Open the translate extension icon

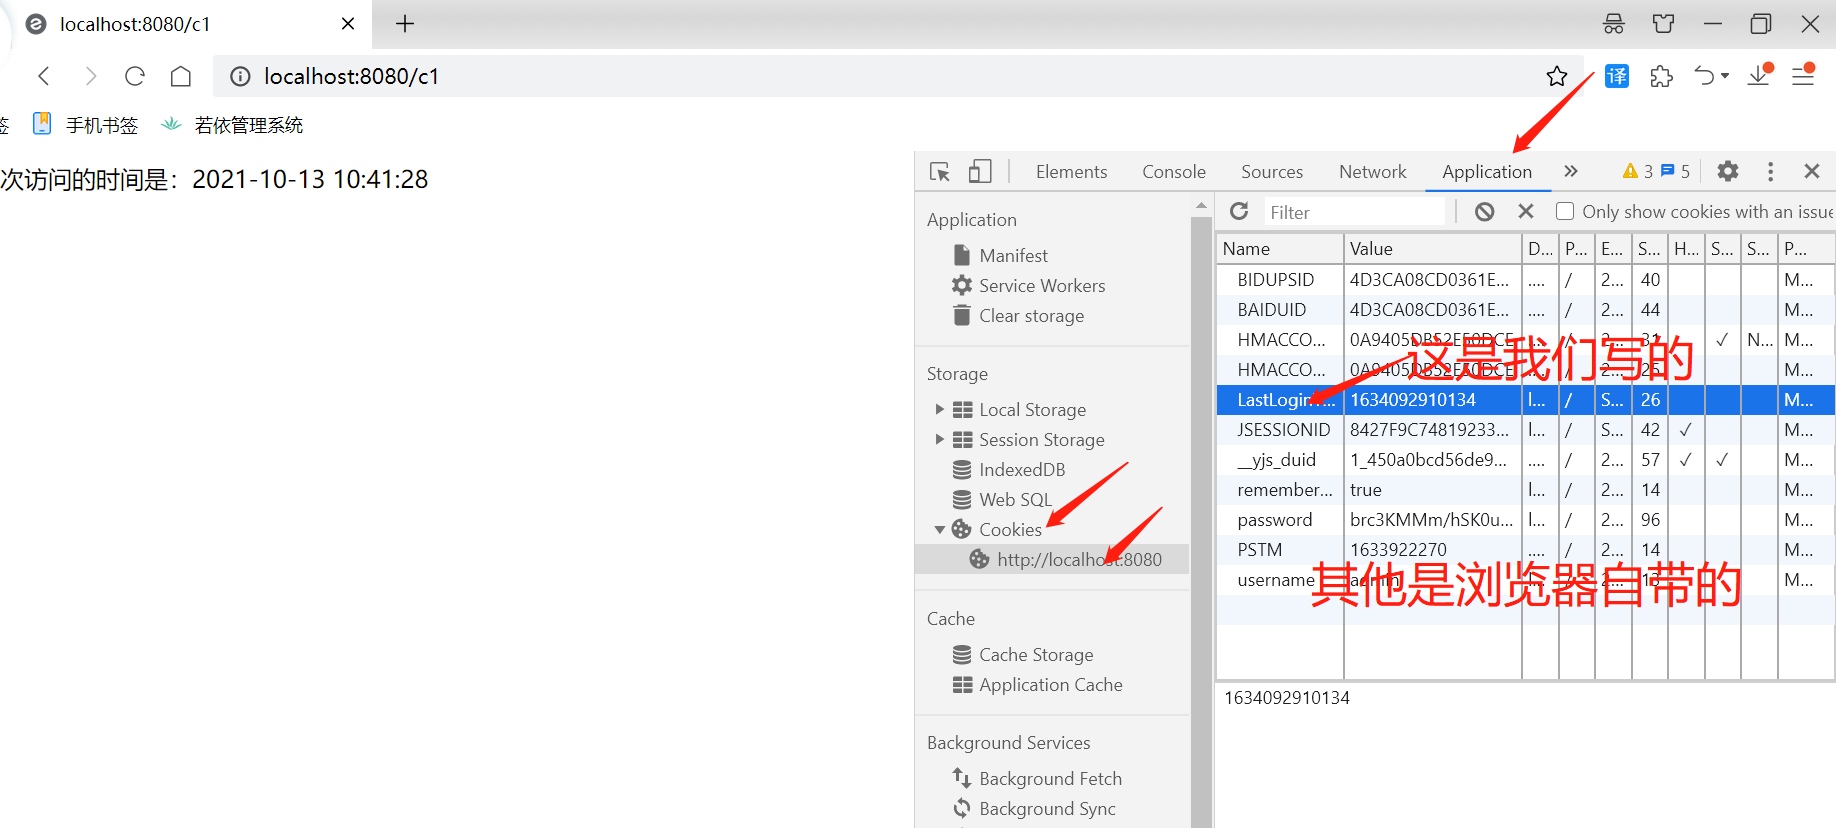tap(1617, 76)
